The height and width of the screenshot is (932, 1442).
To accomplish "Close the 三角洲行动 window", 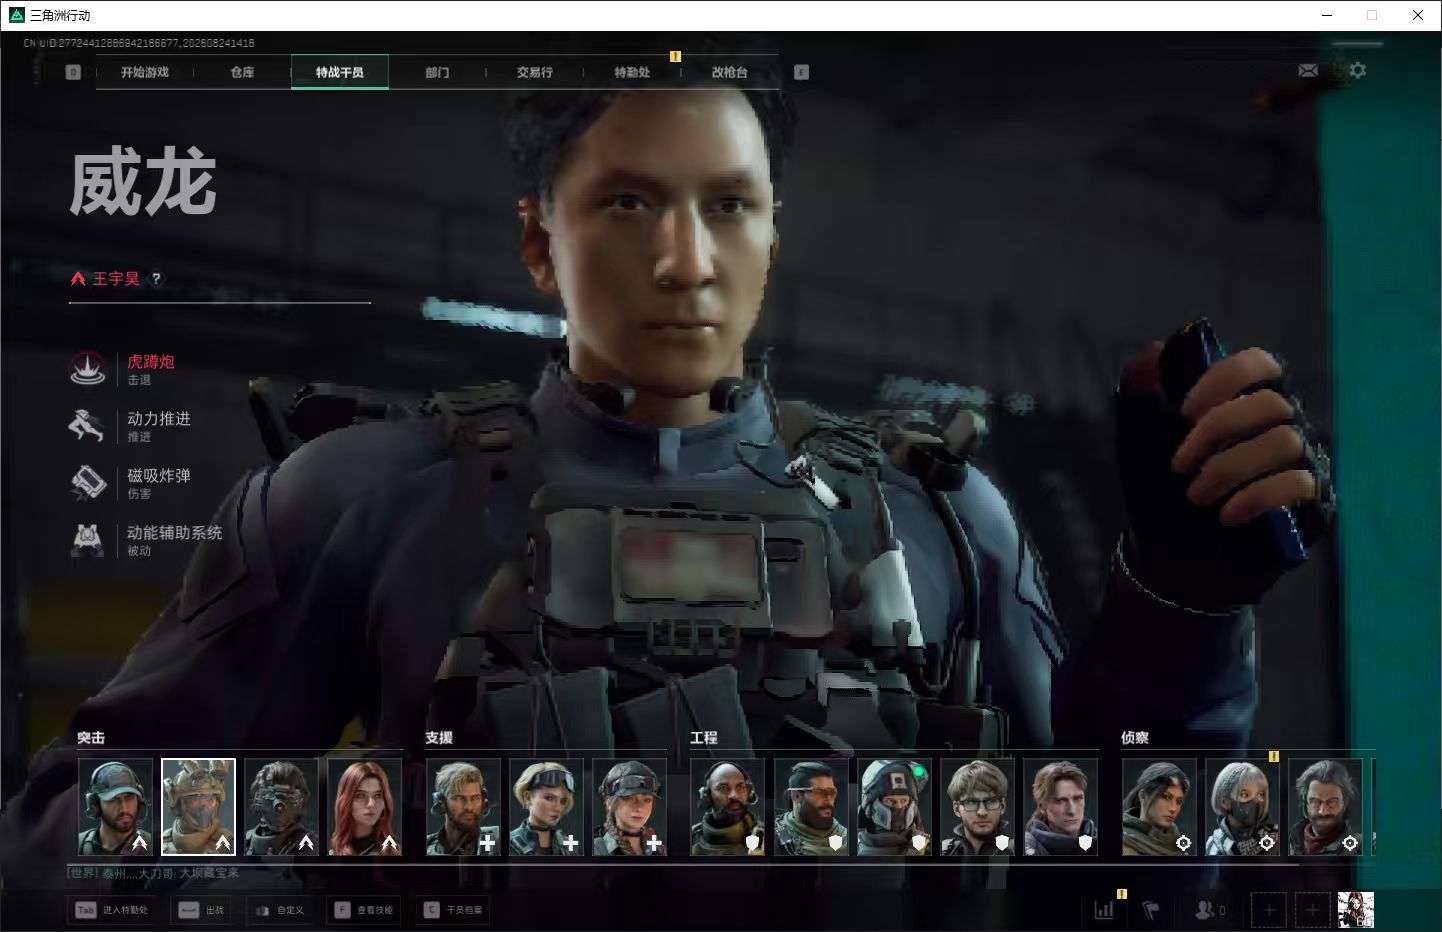I will [x=1417, y=15].
